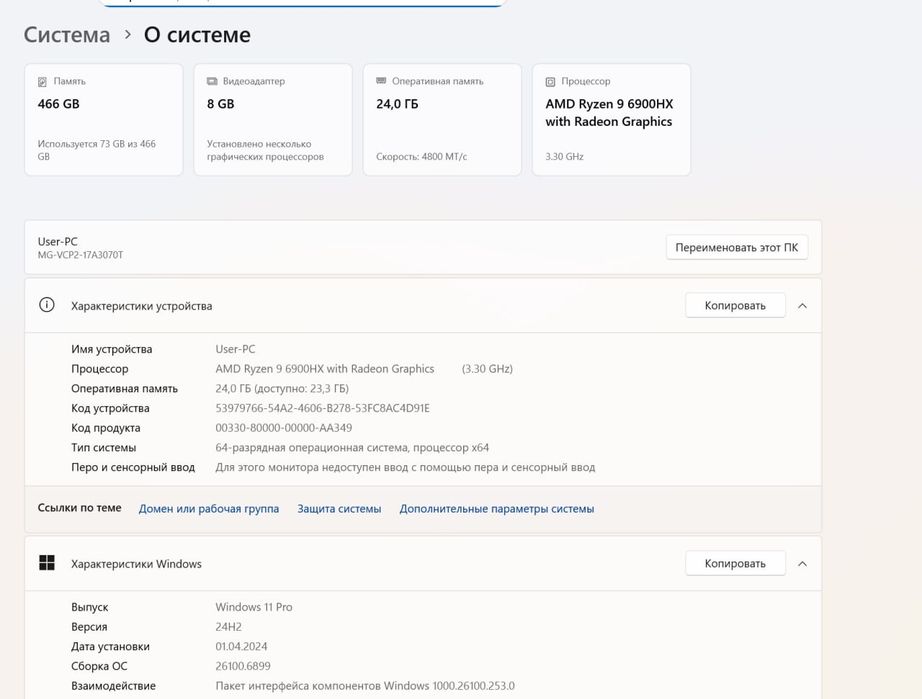Click the processor icon in Процессор card
922x699 pixels.
point(550,82)
